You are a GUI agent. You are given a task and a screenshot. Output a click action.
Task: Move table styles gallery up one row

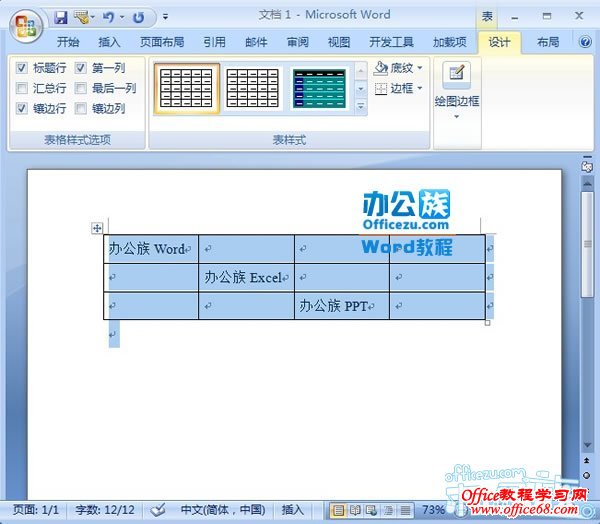point(360,71)
